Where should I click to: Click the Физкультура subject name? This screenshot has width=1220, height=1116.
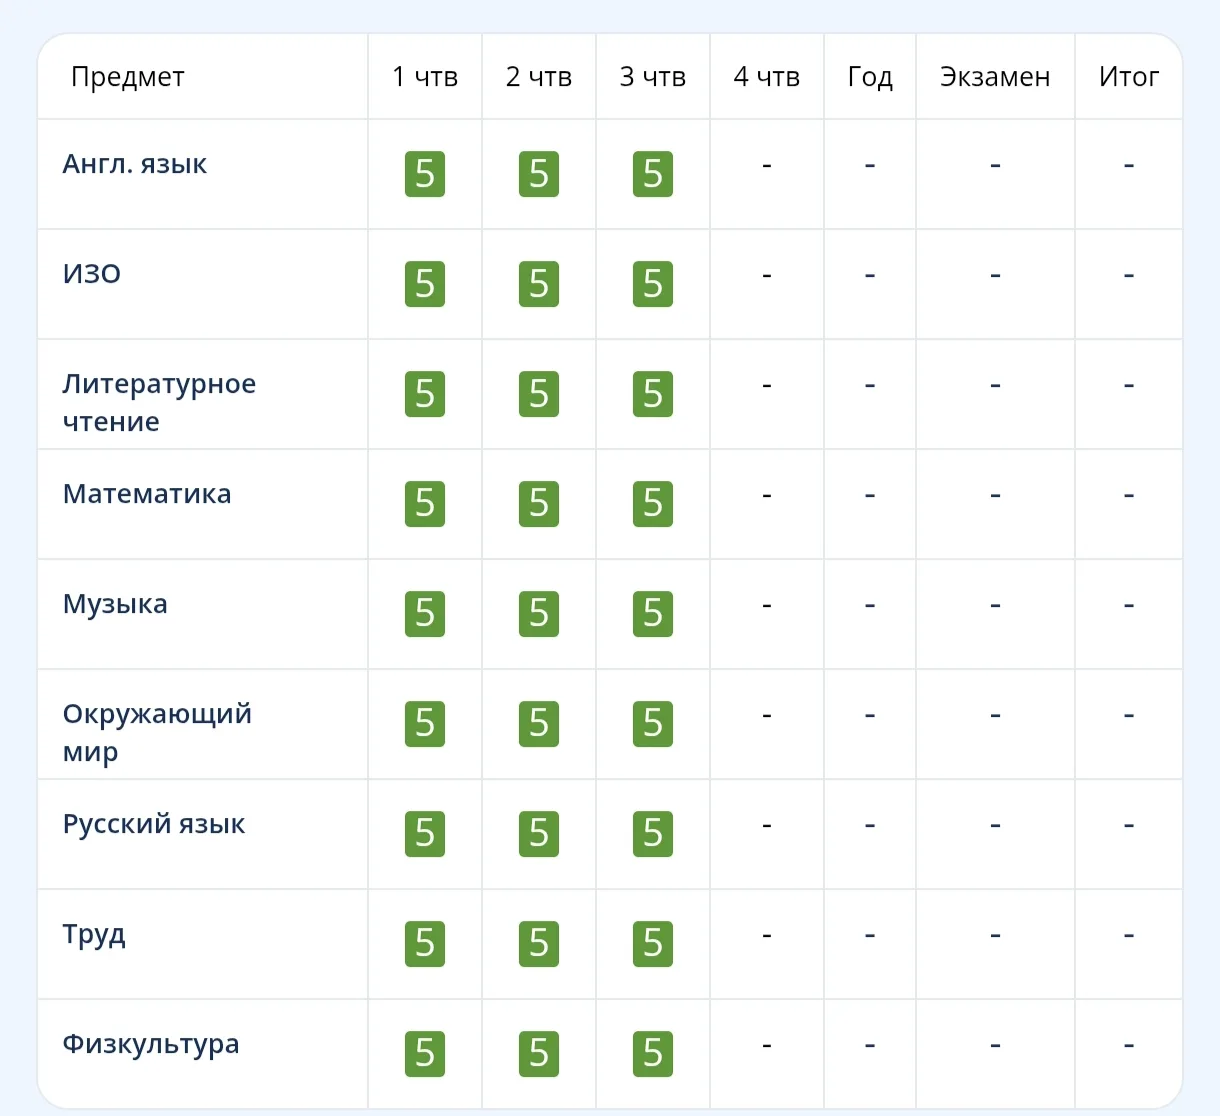tap(151, 1044)
